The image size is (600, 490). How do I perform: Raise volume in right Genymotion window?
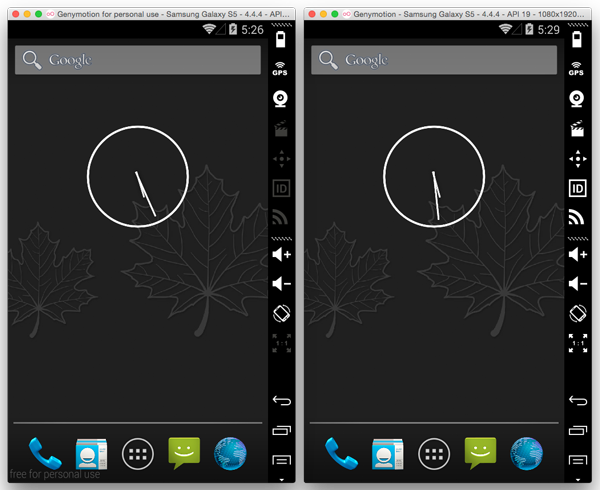pyautogui.click(x=578, y=254)
